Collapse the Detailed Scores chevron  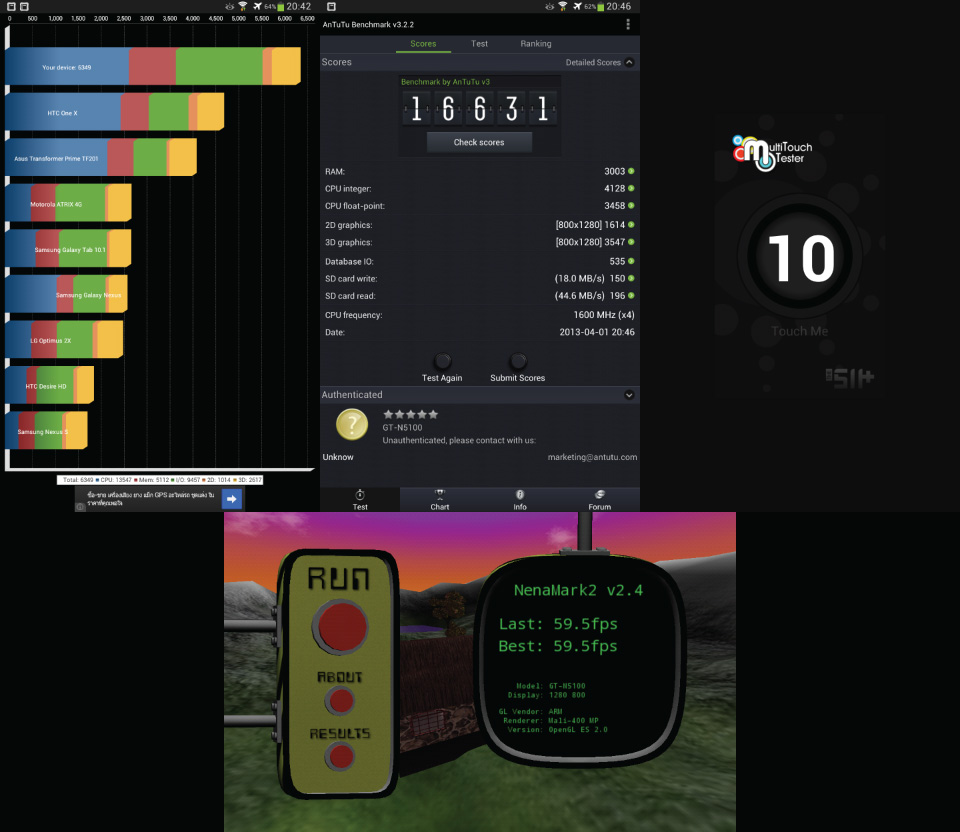629,62
